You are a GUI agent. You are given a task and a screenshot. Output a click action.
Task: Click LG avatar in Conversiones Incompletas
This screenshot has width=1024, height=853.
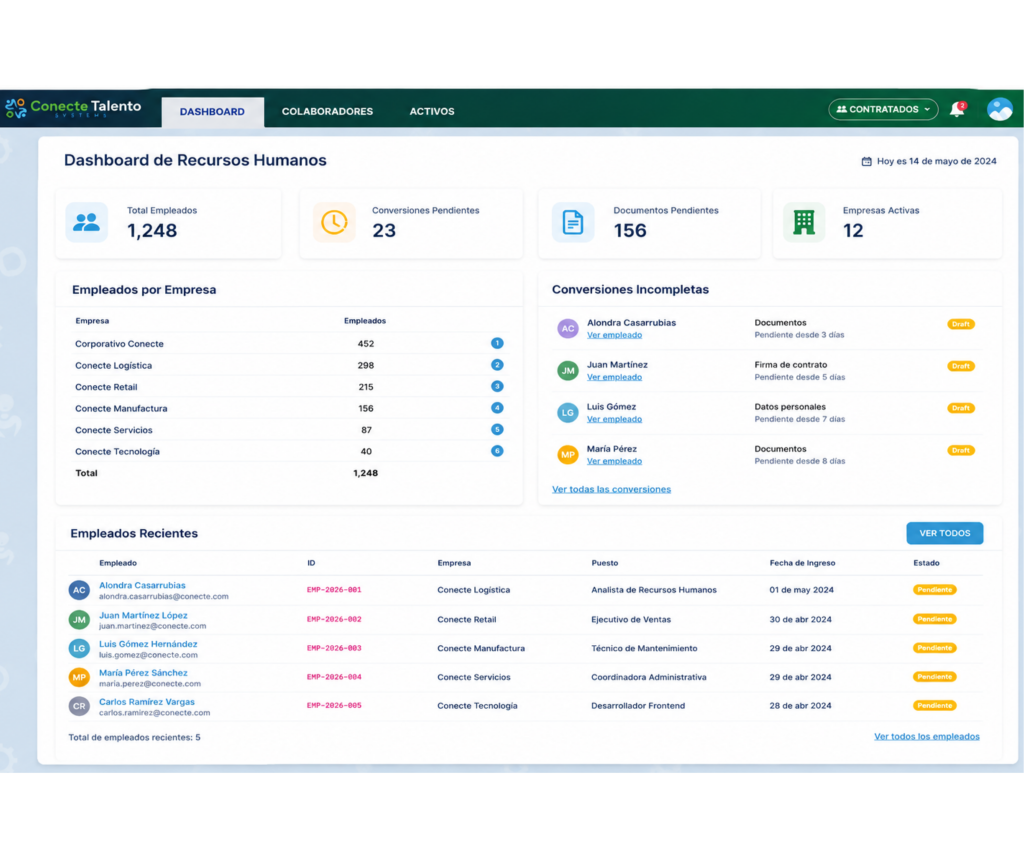pos(568,412)
